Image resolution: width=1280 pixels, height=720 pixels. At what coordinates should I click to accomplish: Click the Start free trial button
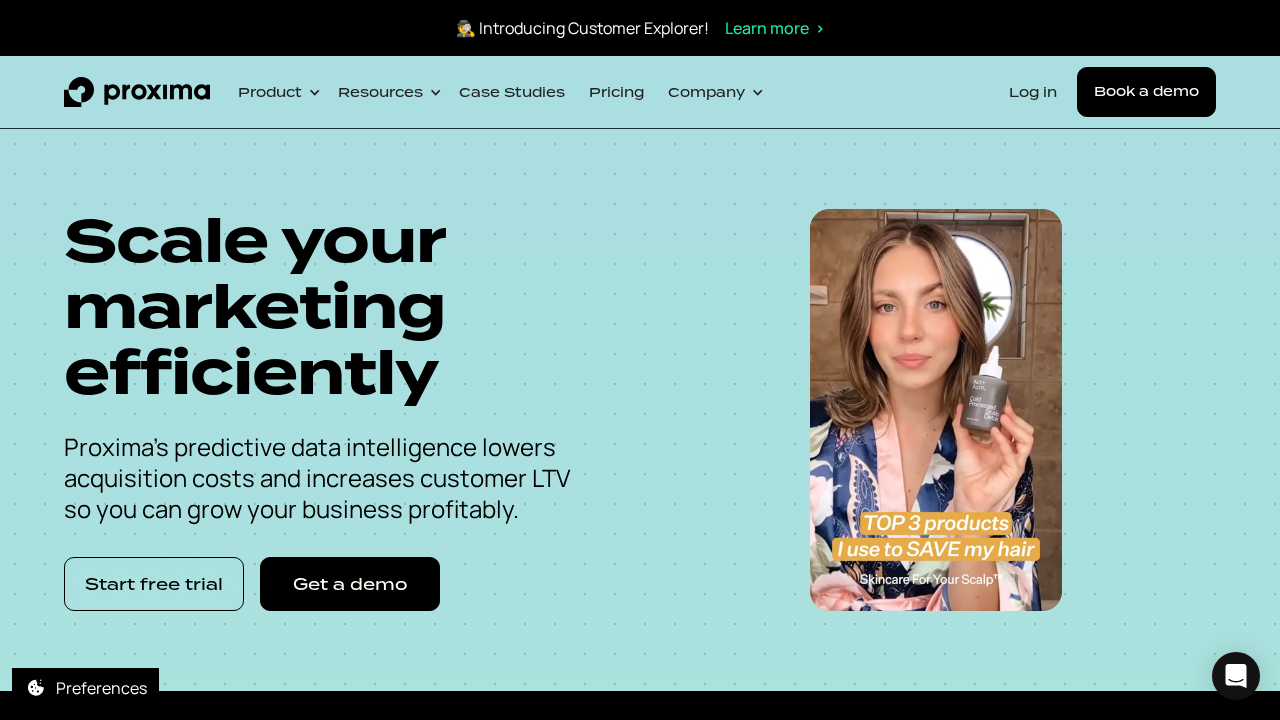click(154, 584)
